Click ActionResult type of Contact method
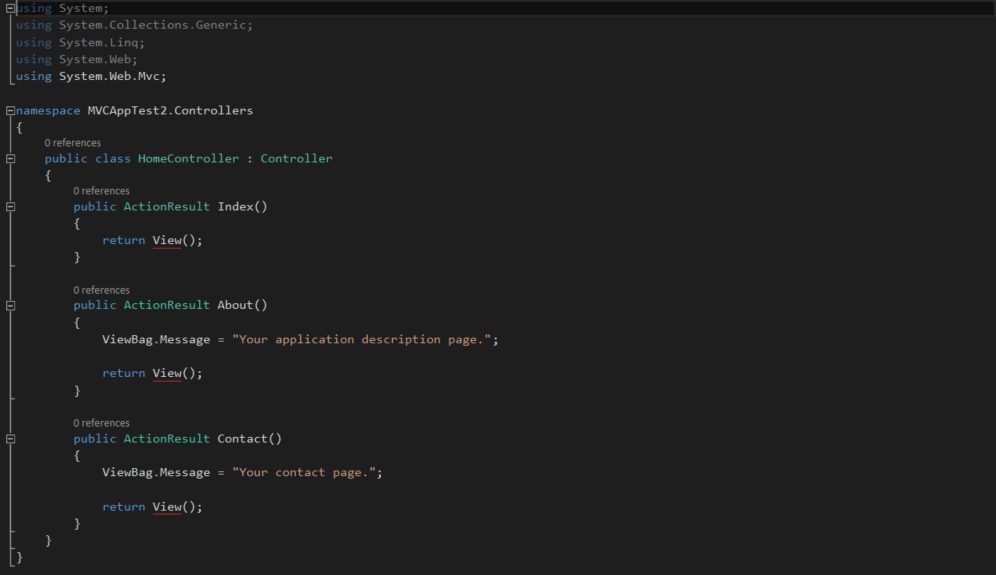Screen dimensions: 996x575 [x=166, y=438]
